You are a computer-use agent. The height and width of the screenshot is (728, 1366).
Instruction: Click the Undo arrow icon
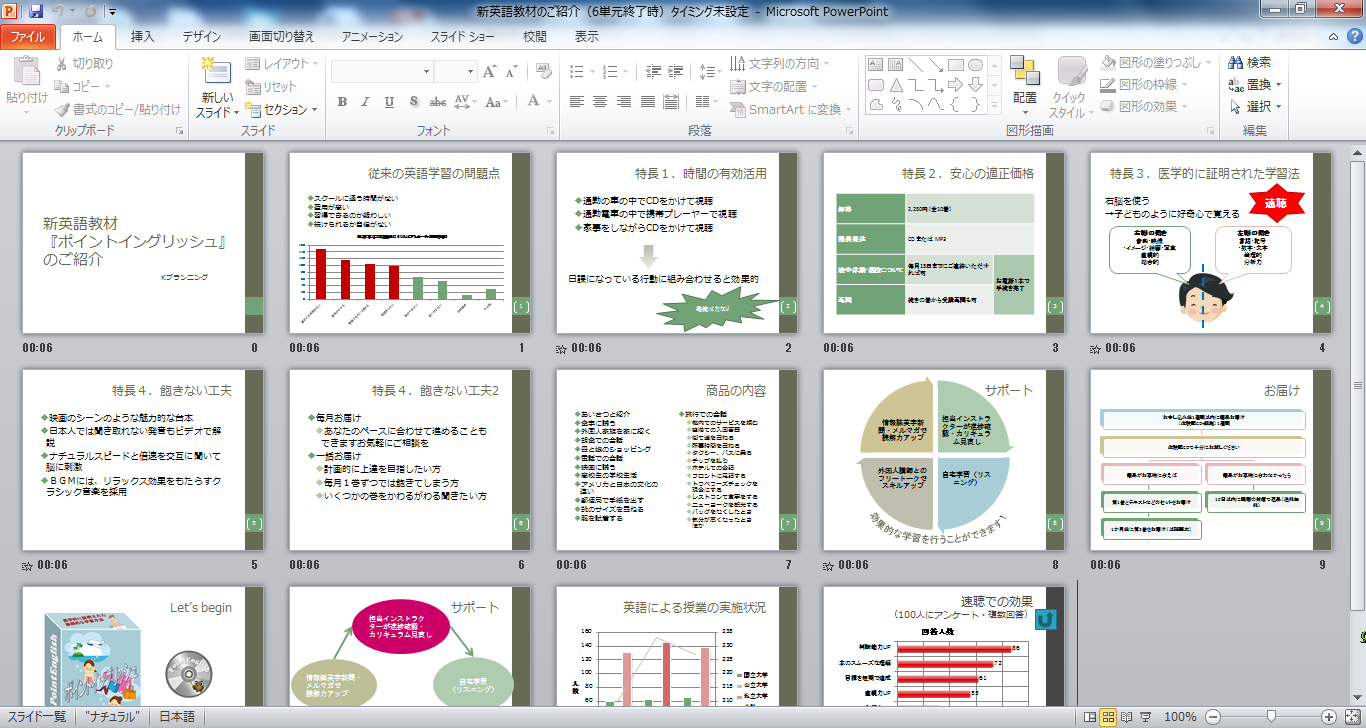(57, 12)
